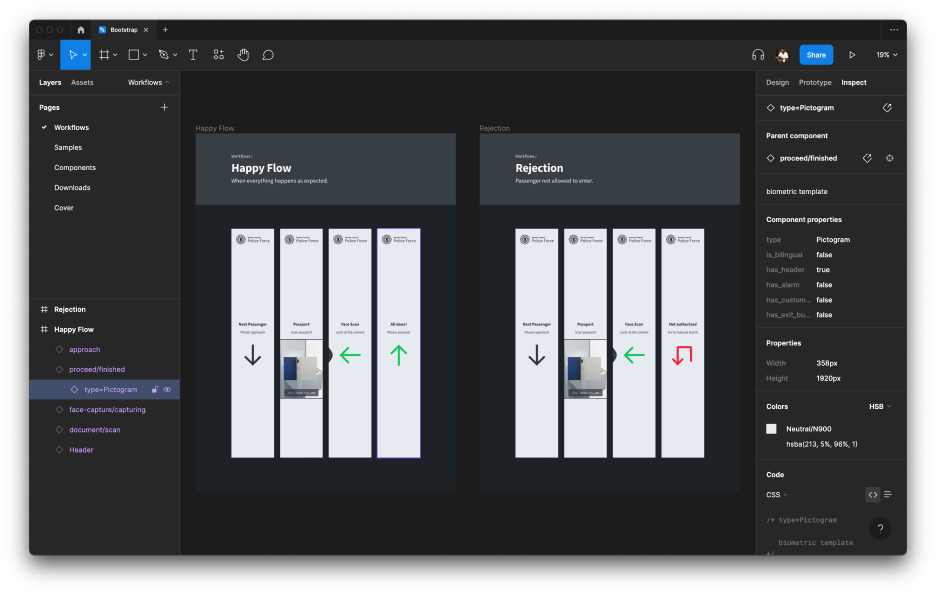Switch code view to list mode
The image size is (936, 594).
point(888,494)
